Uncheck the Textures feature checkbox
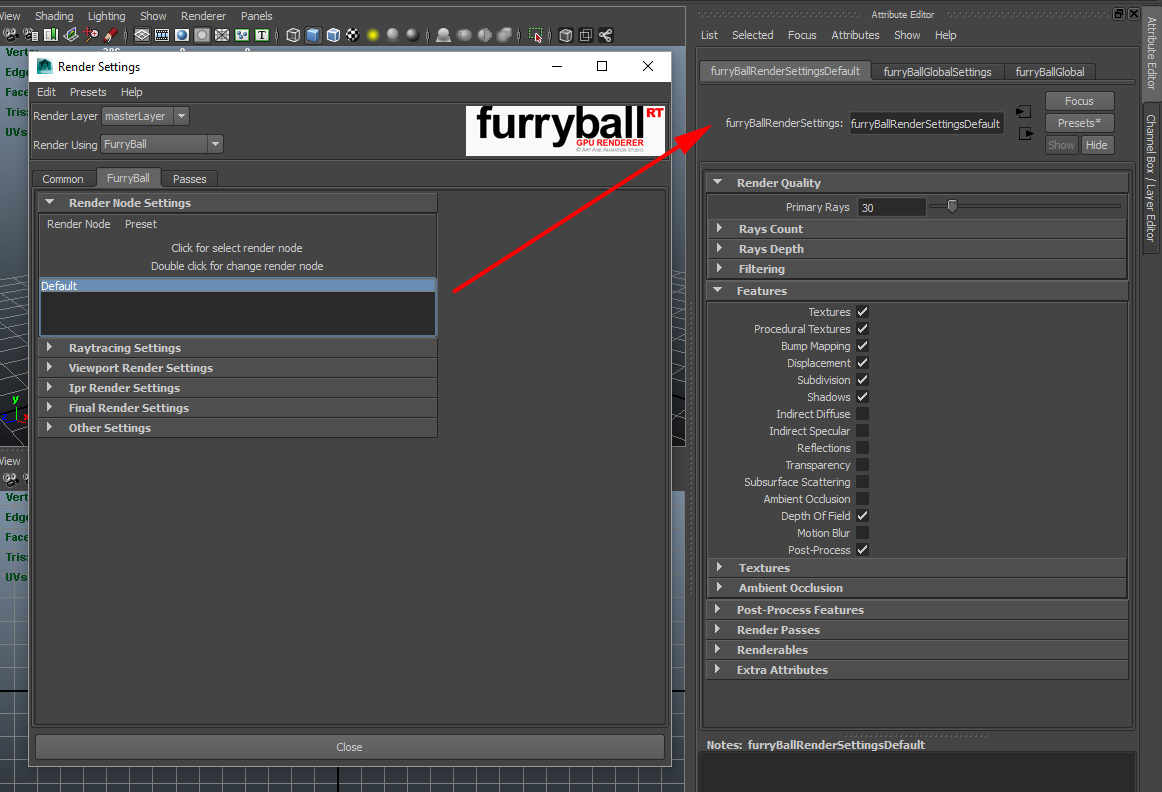This screenshot has width=1162, height=792. click(x=863, y=312)
